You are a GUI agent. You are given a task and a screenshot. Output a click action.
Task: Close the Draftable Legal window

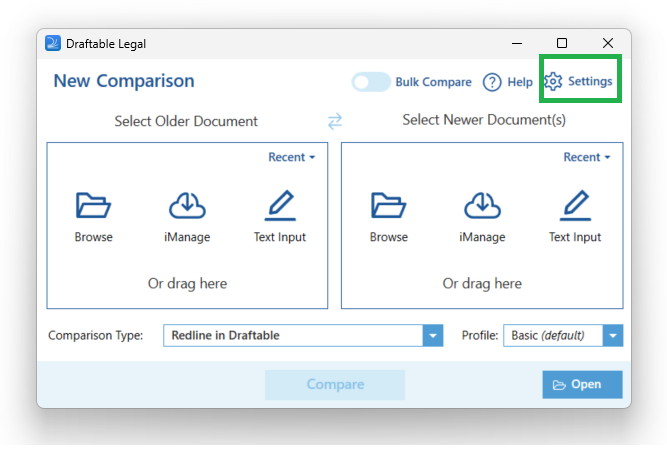(x=608, y=43)
